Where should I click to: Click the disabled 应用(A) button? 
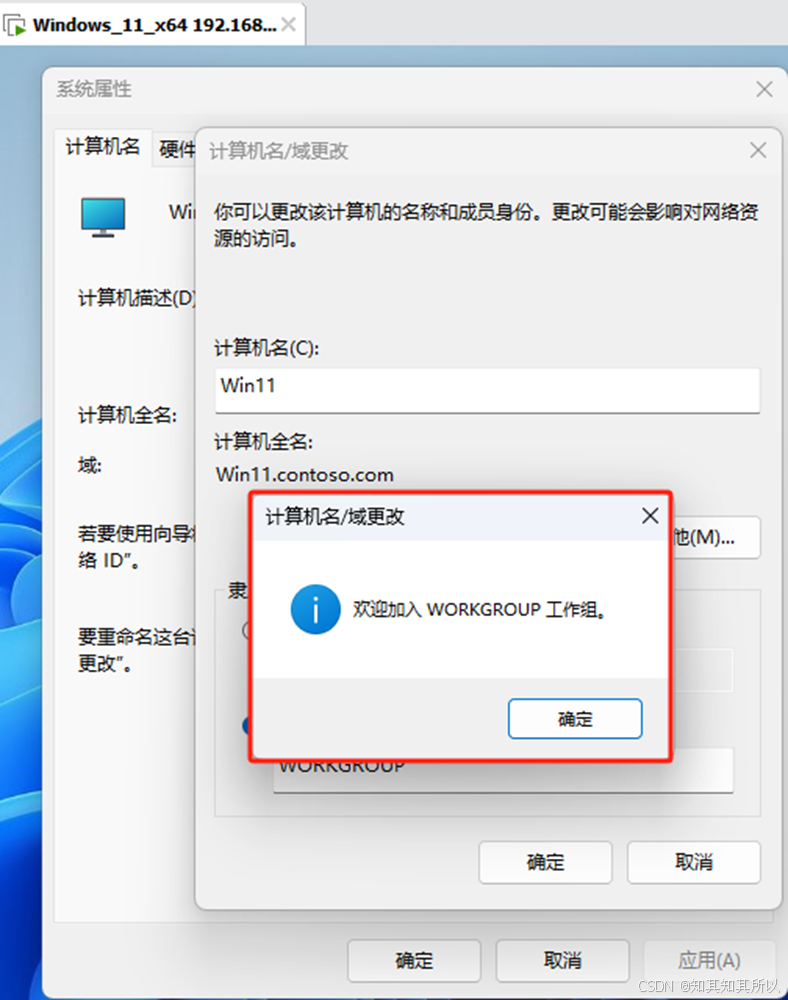(709, 960)
